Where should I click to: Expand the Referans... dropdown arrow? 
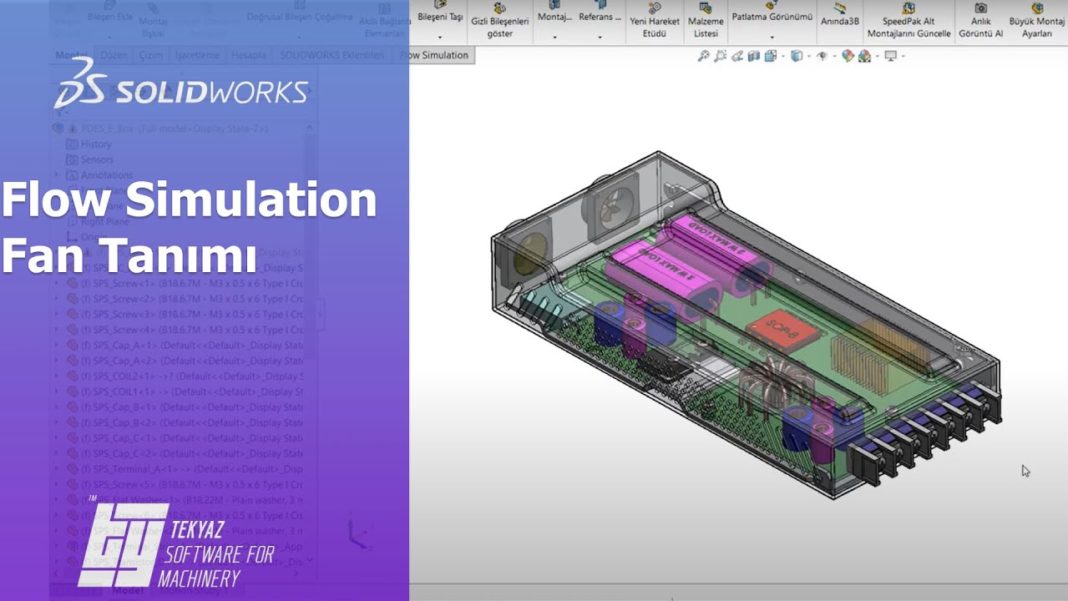click(600, 37)
